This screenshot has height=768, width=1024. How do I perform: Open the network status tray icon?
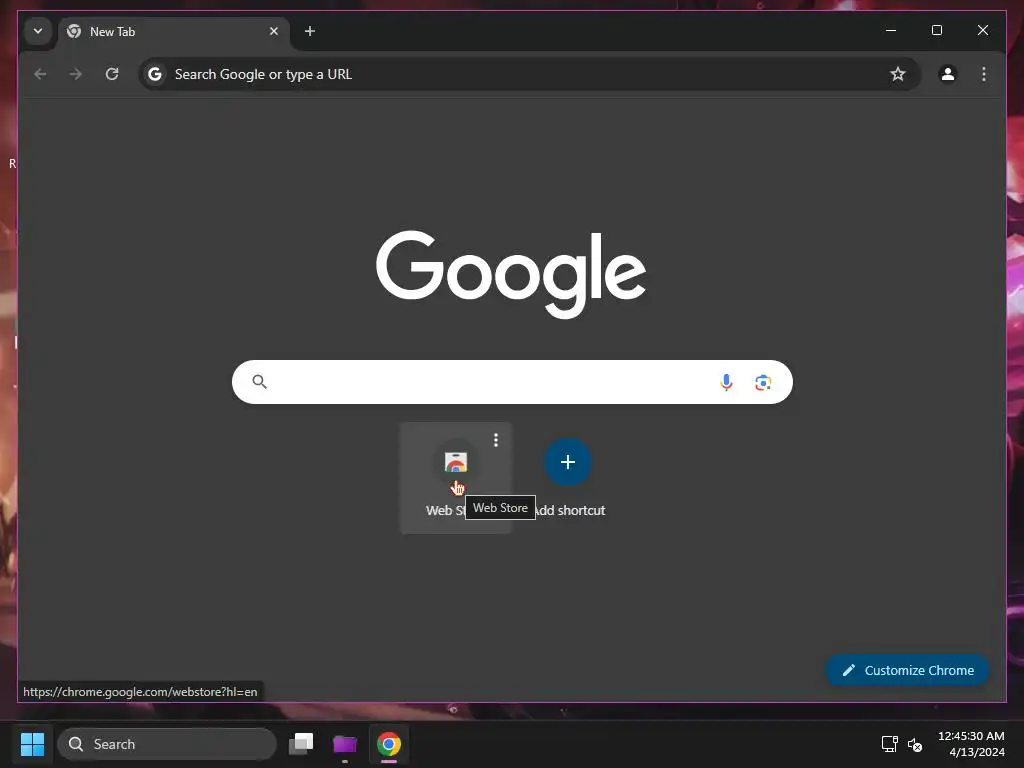pos(889,744)
